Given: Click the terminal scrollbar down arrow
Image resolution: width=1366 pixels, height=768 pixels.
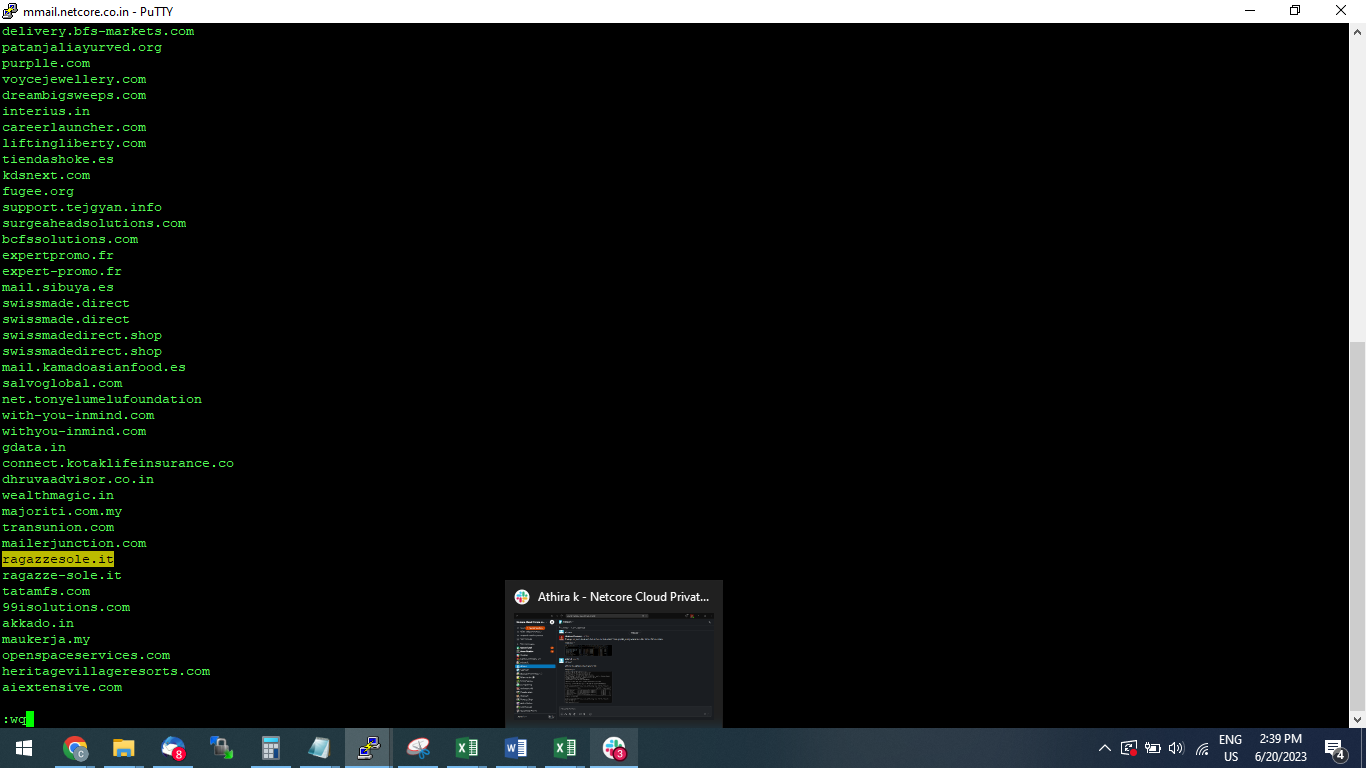Looking at the screenshot, I should 1357,719.
